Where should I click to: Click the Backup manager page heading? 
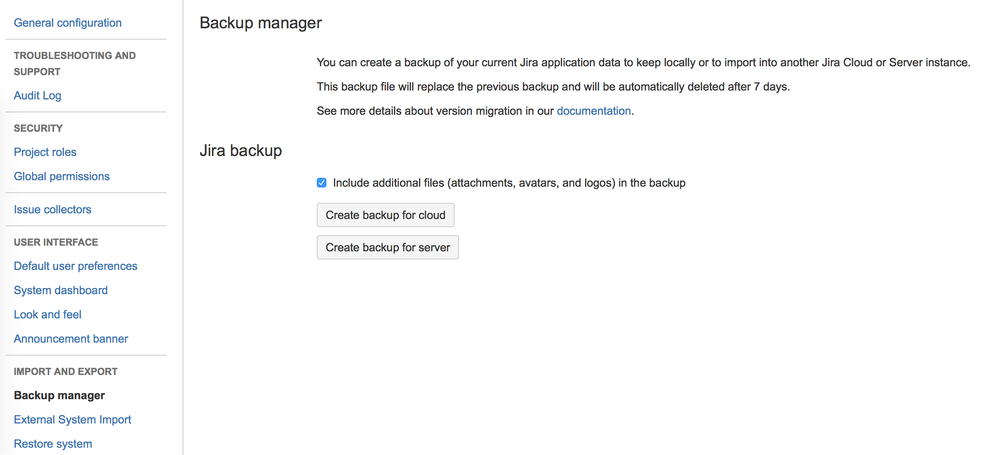(261, 23)
